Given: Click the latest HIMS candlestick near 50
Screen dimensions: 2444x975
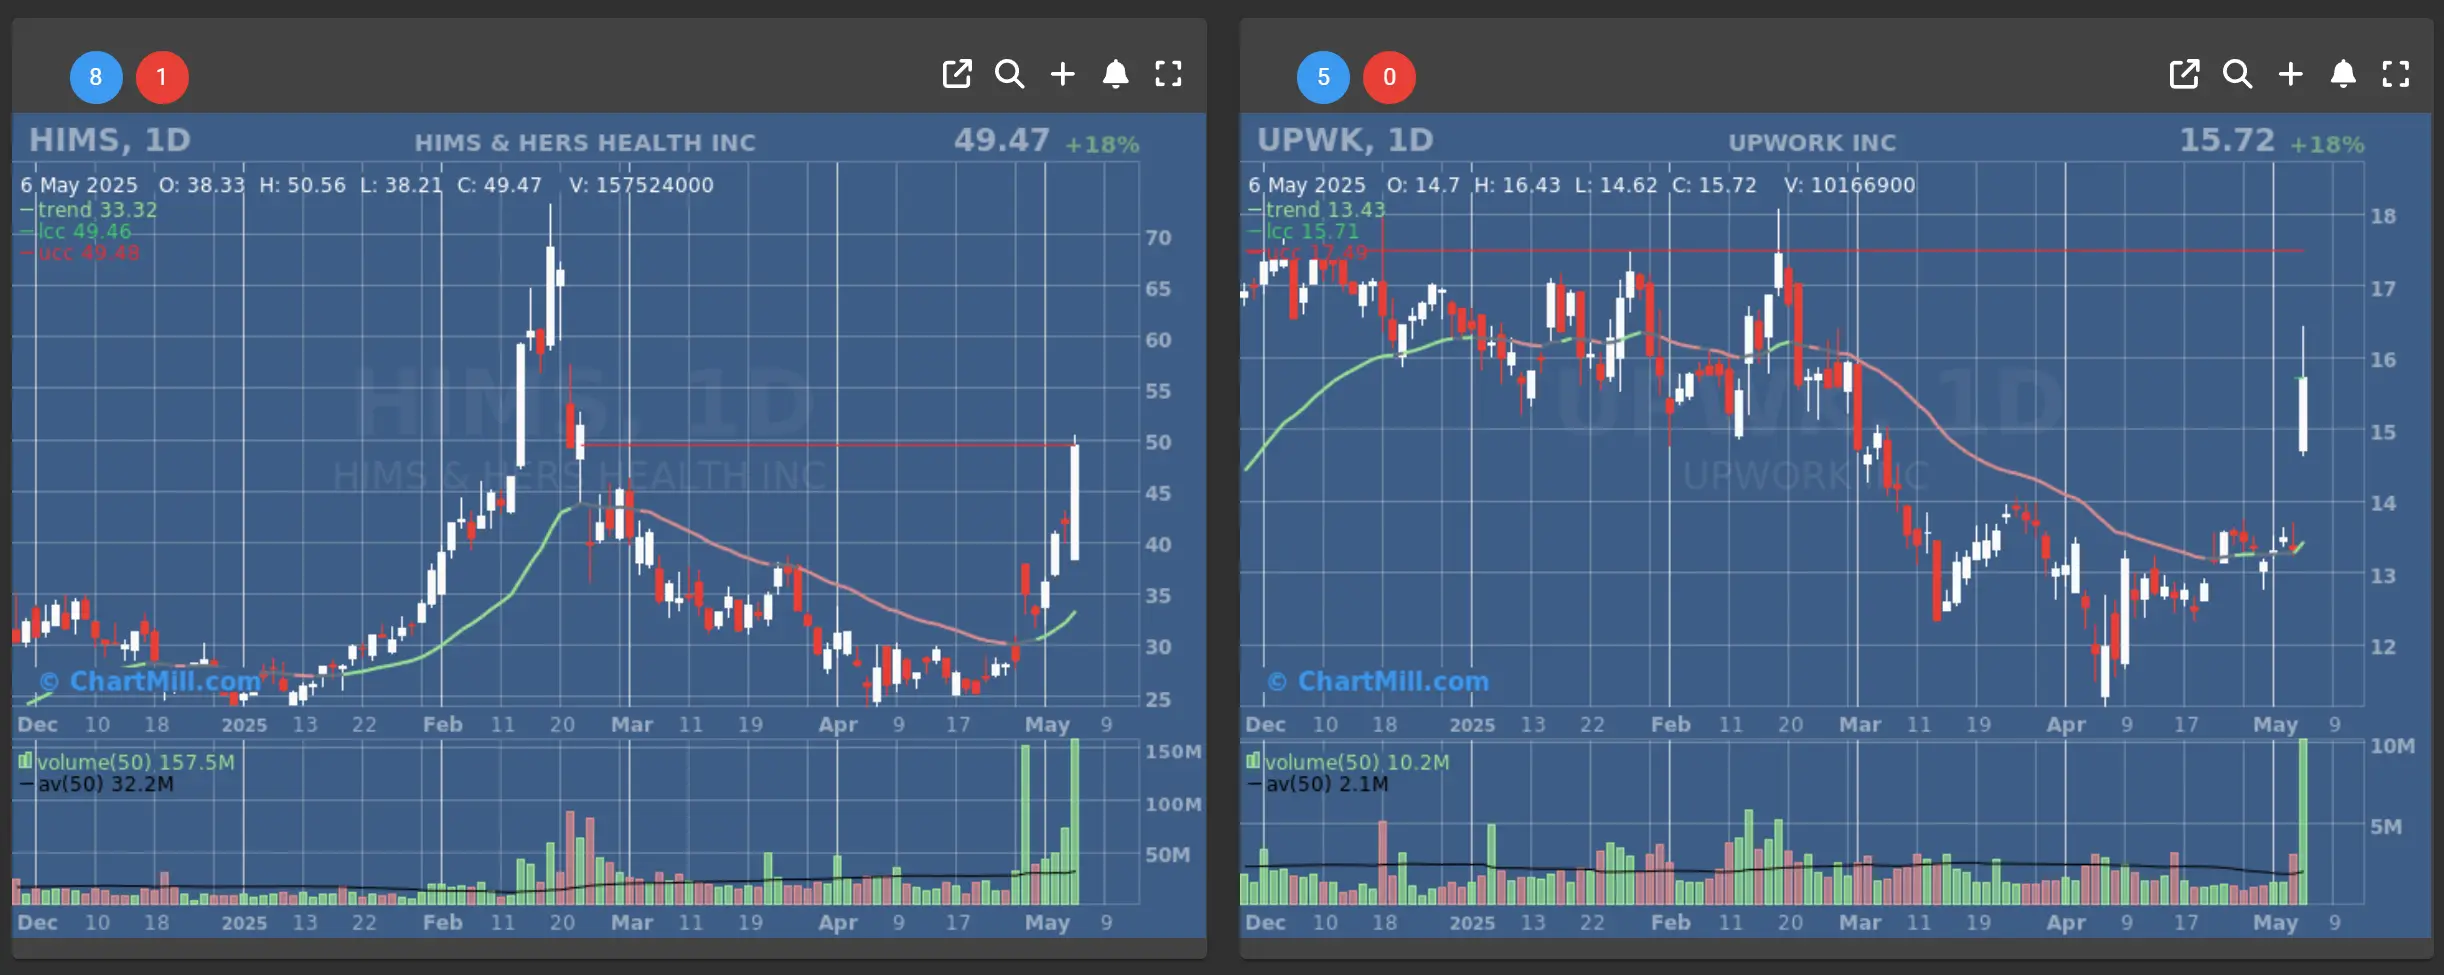Looking at the screenshot, I should (x=1075, y=502).
